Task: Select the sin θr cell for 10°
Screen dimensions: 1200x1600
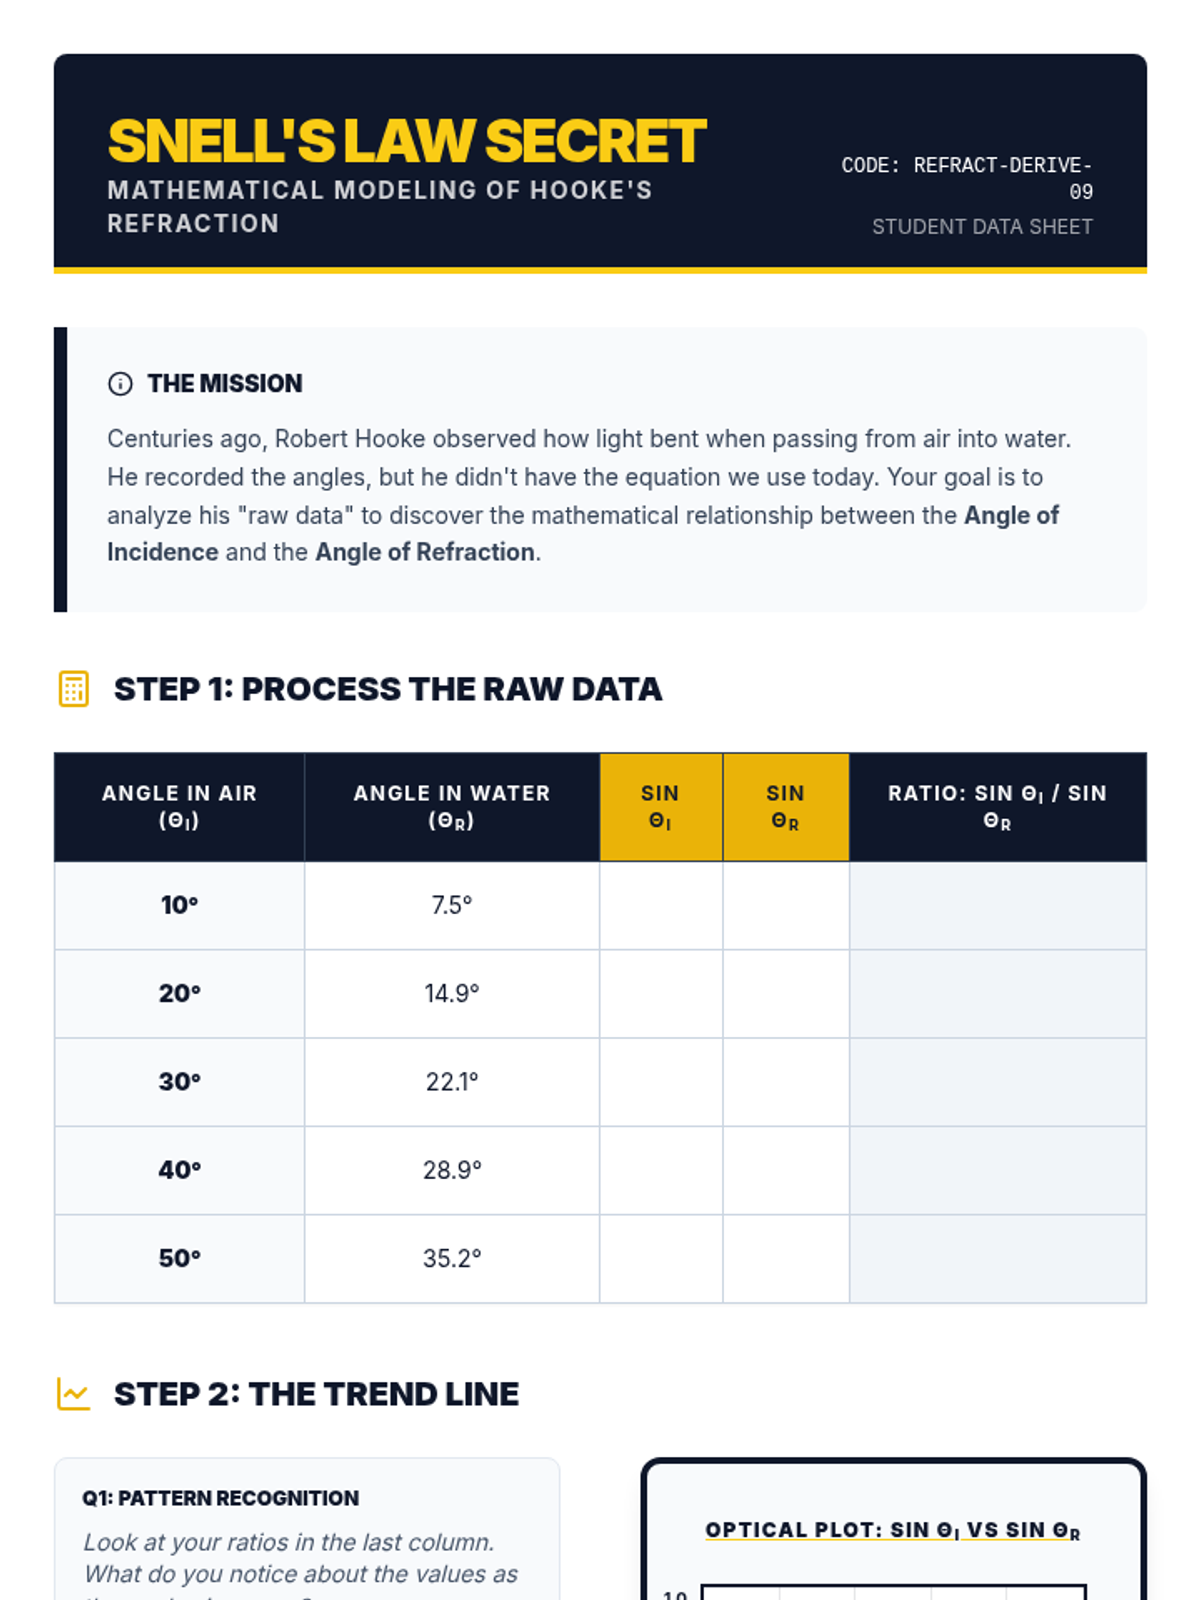Action: click(786, 906)
